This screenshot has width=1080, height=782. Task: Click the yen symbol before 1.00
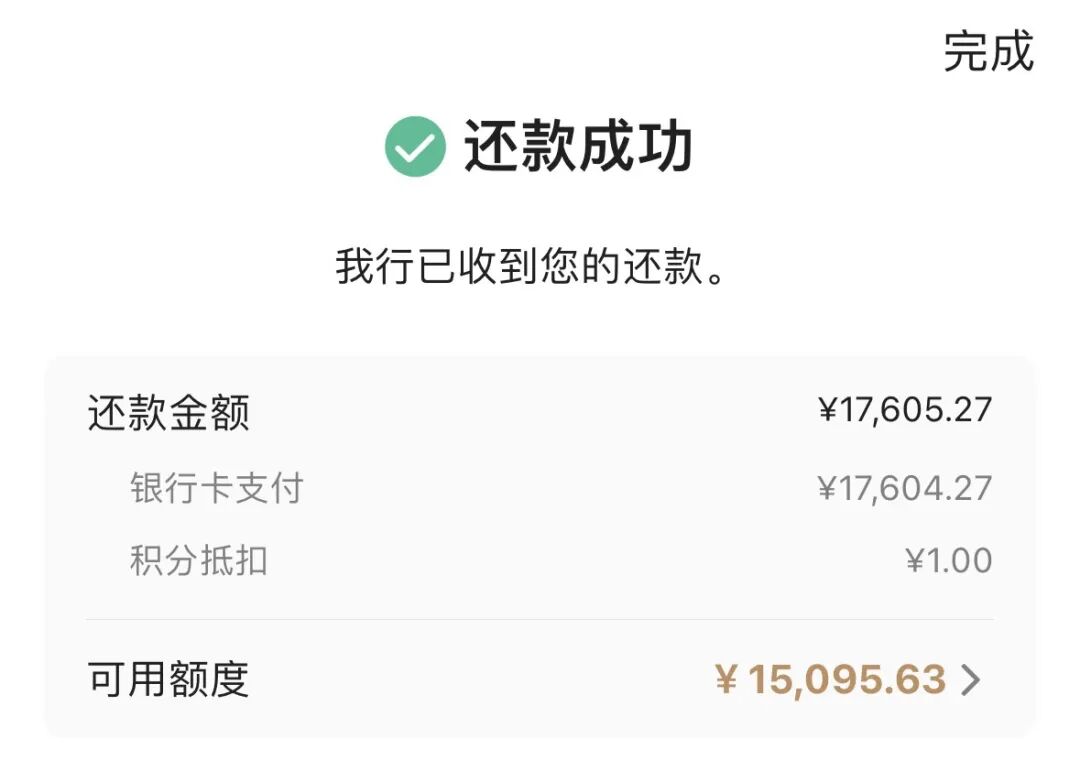click(x=915, y=561)
